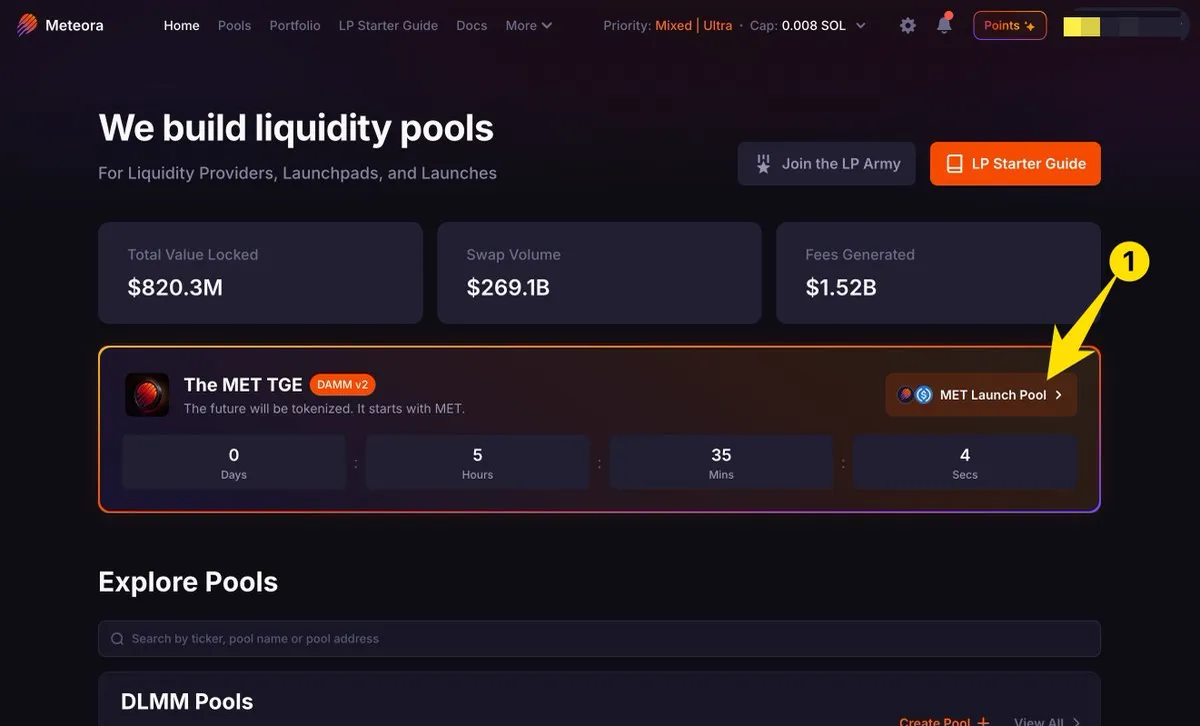Open the Docs menu link
1200x726 pixels.
472,26
